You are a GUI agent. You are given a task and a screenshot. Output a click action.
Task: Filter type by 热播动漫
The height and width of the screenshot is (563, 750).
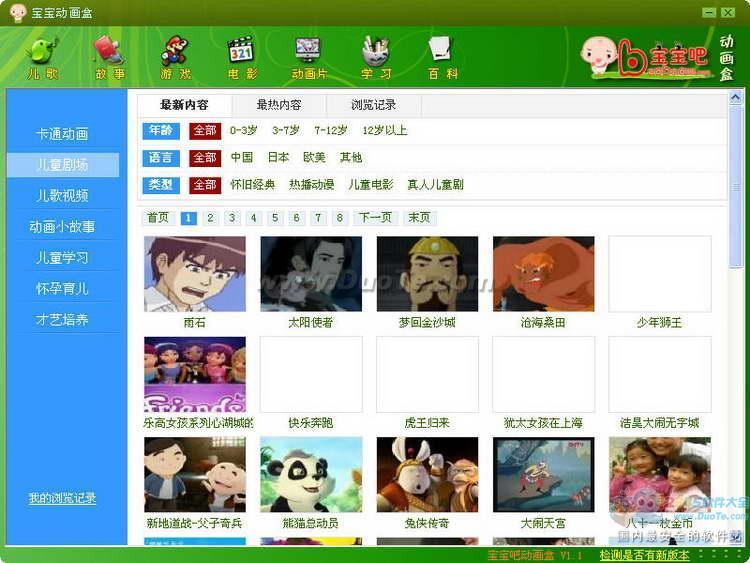coord(311,185)
